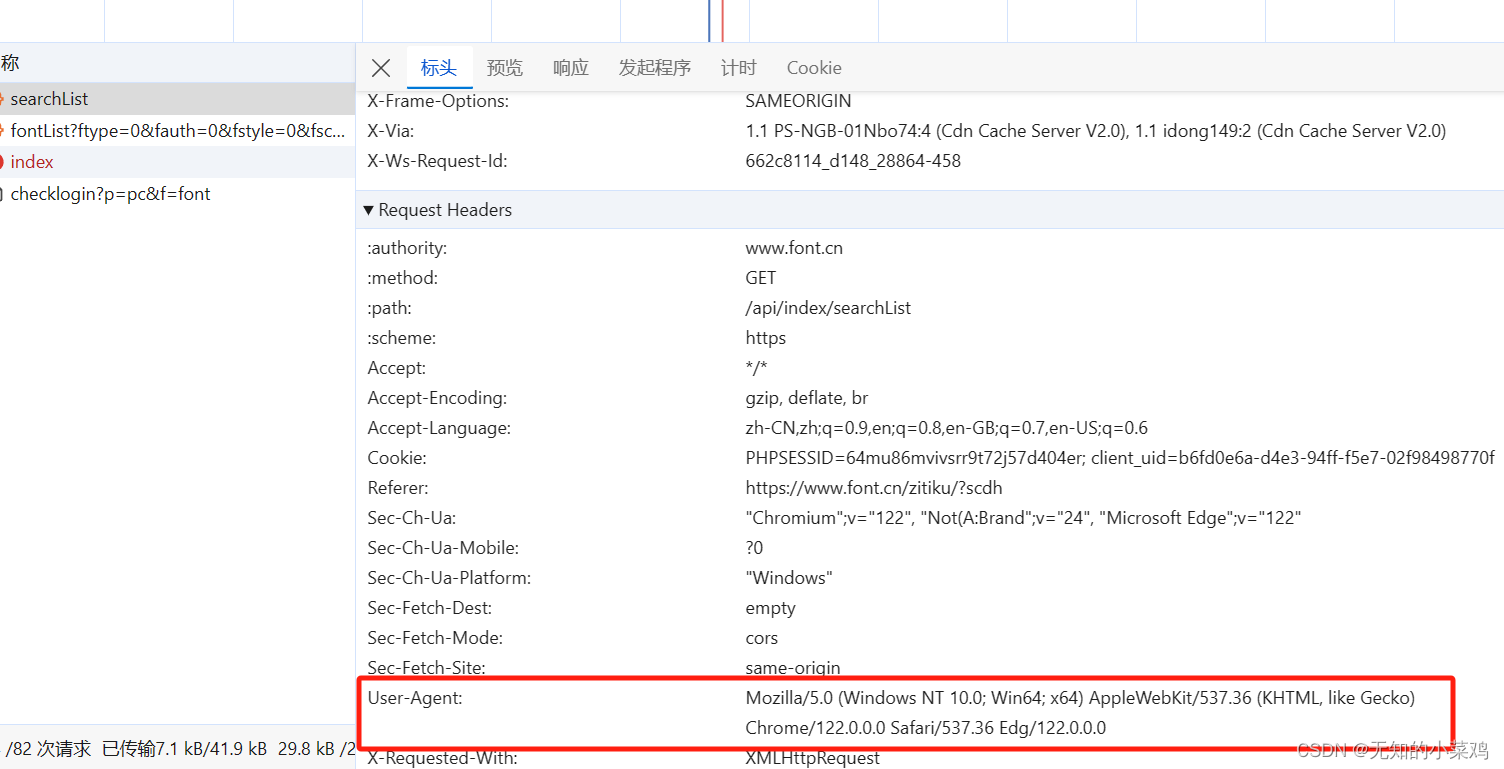Click the Sec-Fetch-Mode header name
Viewport: 1504px width, 769px height.
(435, 638)
